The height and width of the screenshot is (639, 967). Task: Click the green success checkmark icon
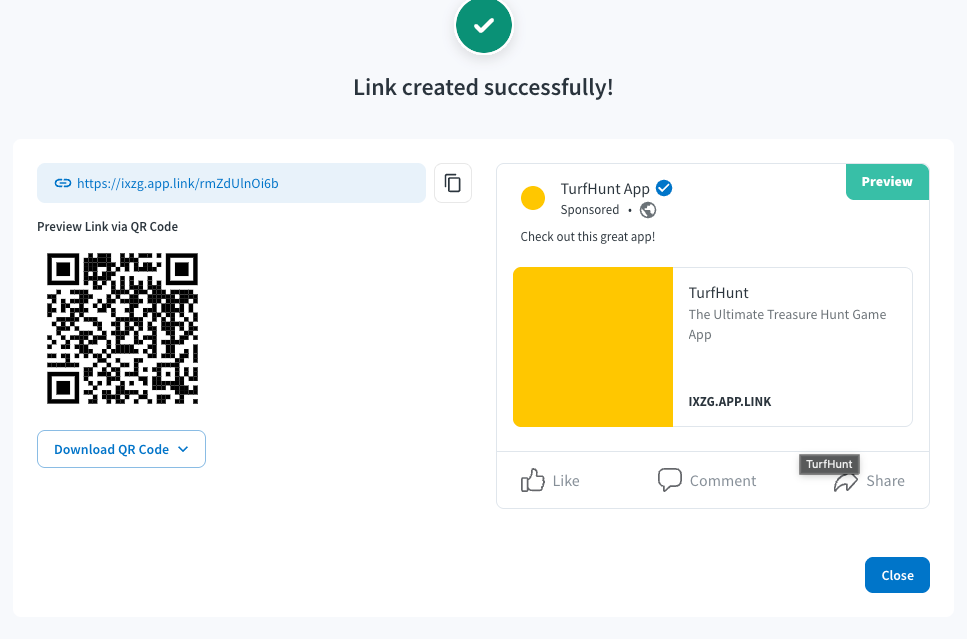pos(484,25)
